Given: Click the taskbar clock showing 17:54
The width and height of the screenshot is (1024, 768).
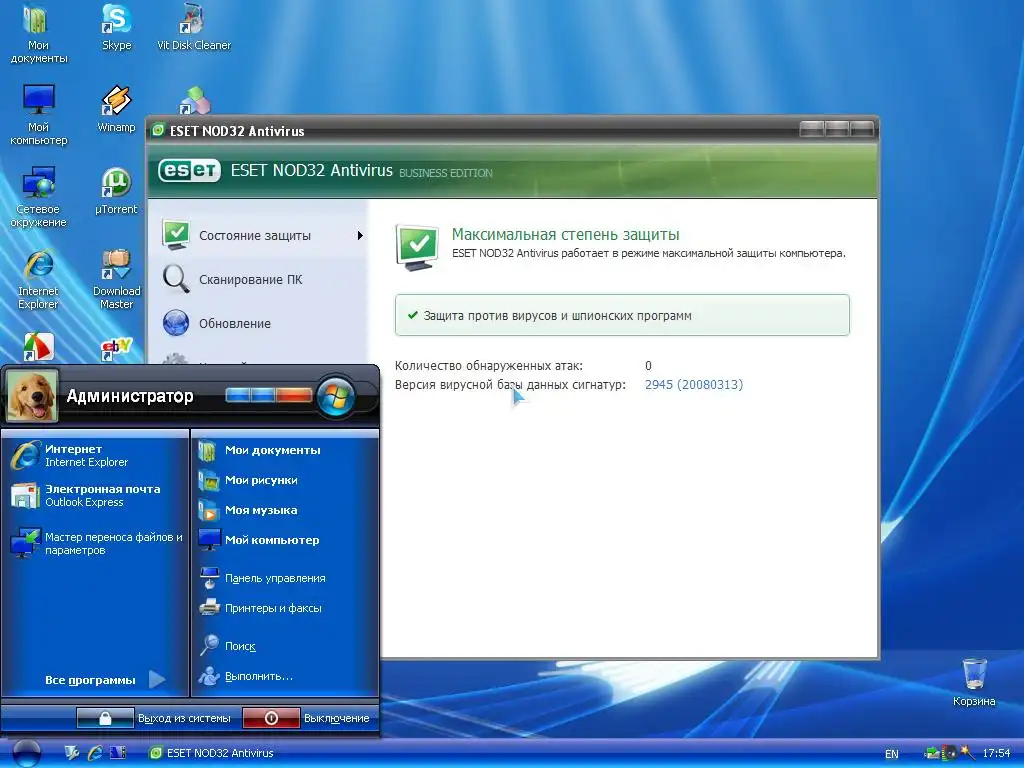Looking at the screenshot, I should pos(996,753).
